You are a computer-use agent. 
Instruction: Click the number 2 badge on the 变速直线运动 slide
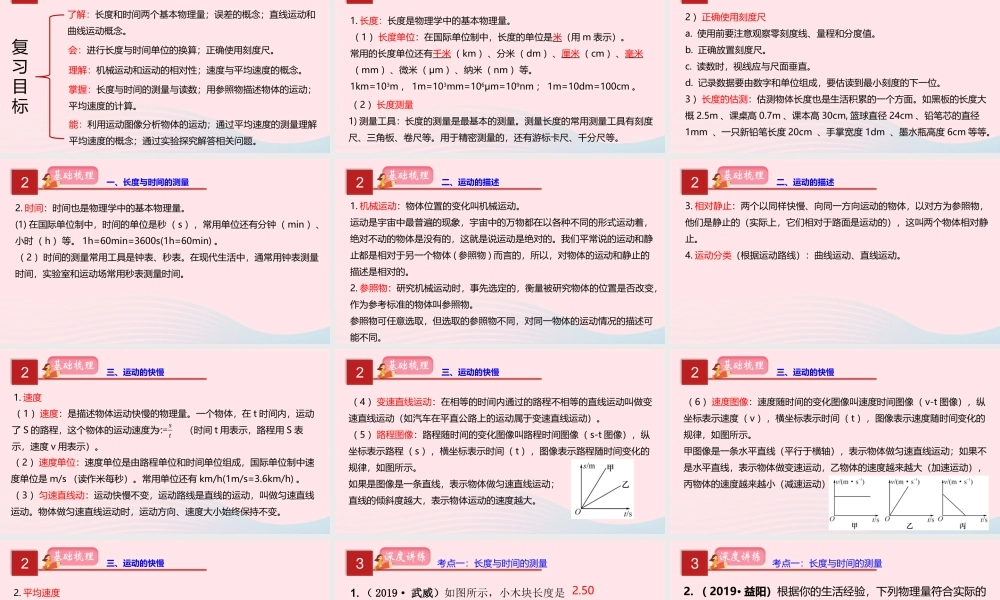(360, 372)
